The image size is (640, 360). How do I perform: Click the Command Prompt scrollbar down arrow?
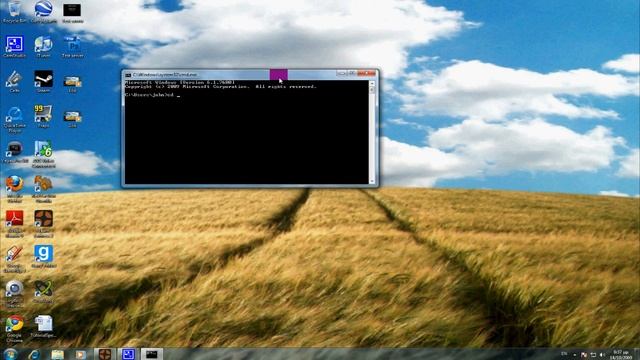(372, 181)
